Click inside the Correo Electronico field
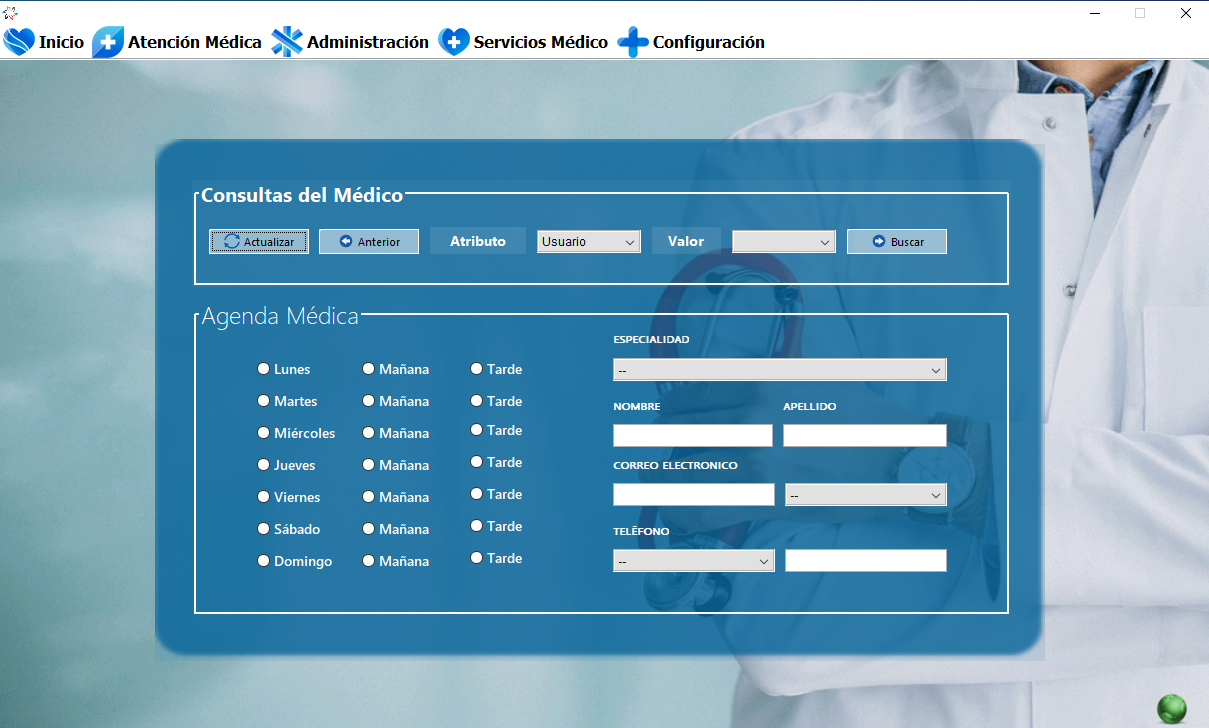 coord(692,494)
